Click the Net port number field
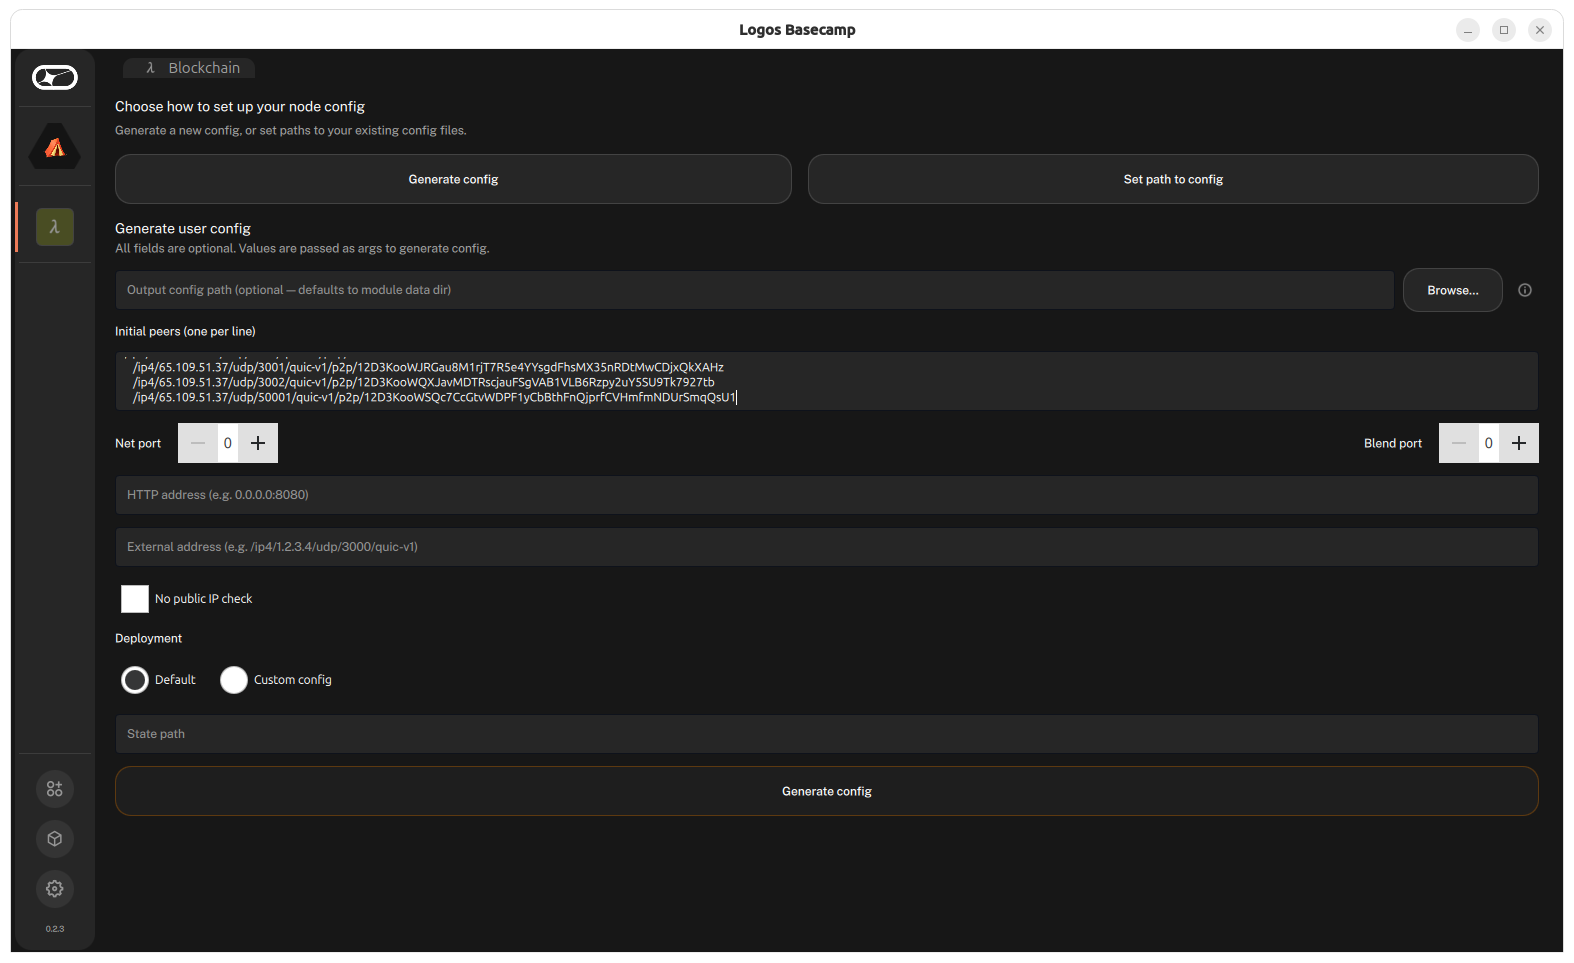Image resolution: width=1574 pixels, height=963 pixels. pyautogui.click(x=228, y=443)
